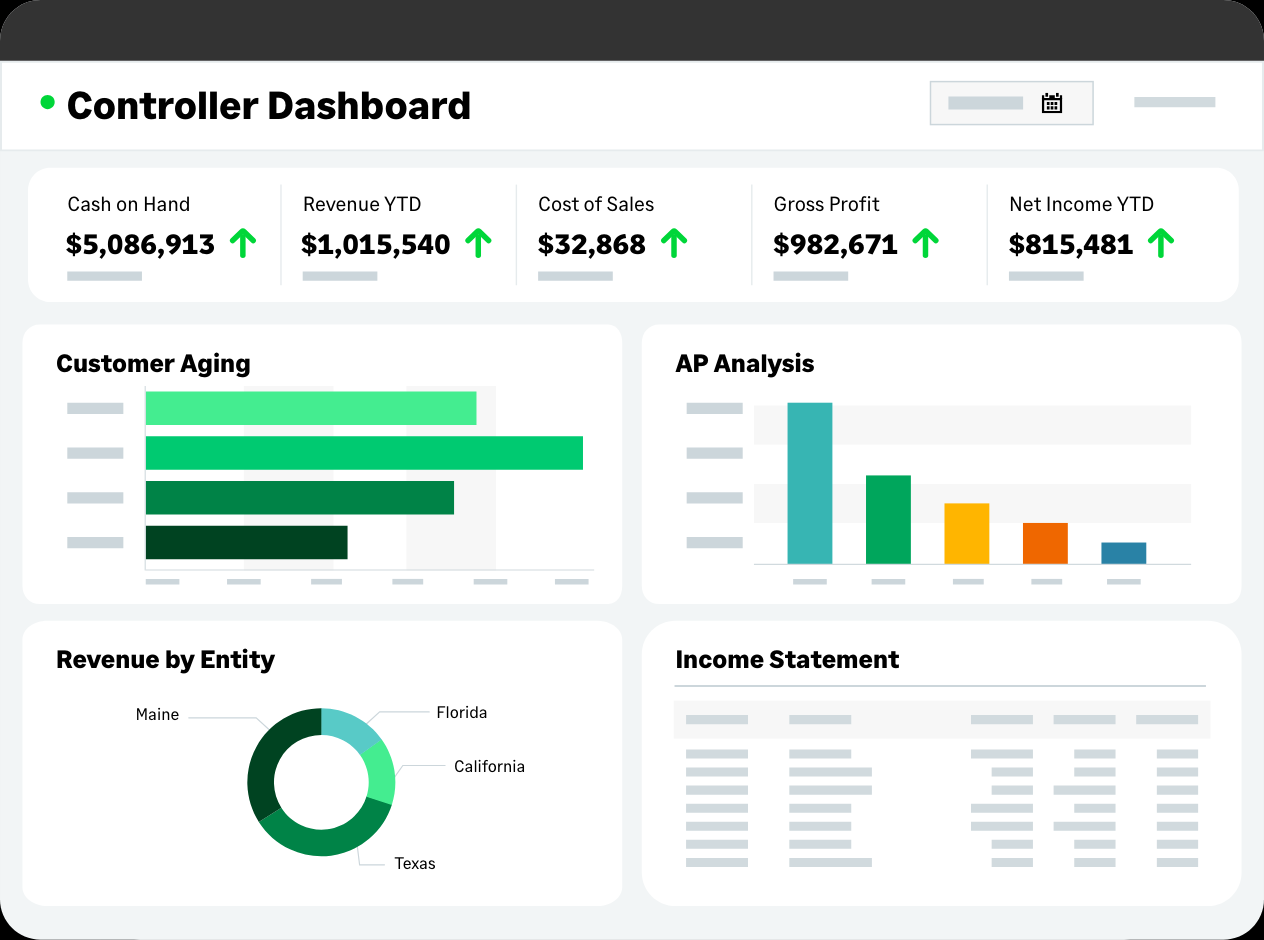Select the light green top Customer Aging bar
Screen dimensions: 1264x940
(311, 408)
